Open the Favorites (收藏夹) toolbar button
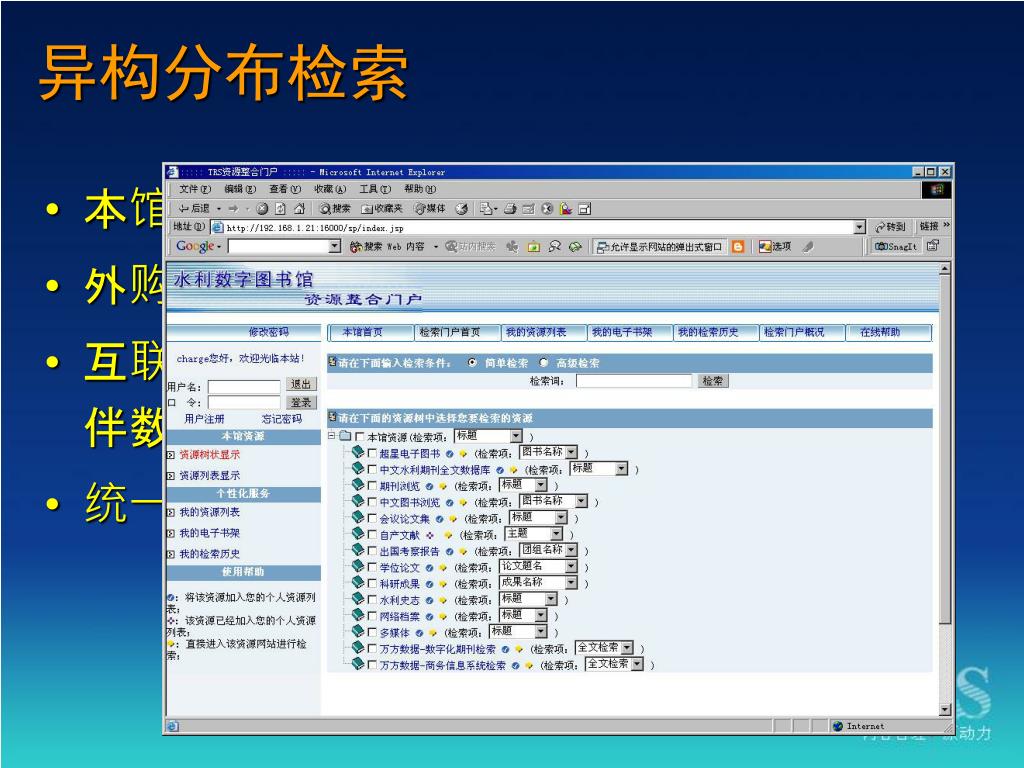Image resolution: width=1024 pixels, height=768 pixels. point(382,209)
